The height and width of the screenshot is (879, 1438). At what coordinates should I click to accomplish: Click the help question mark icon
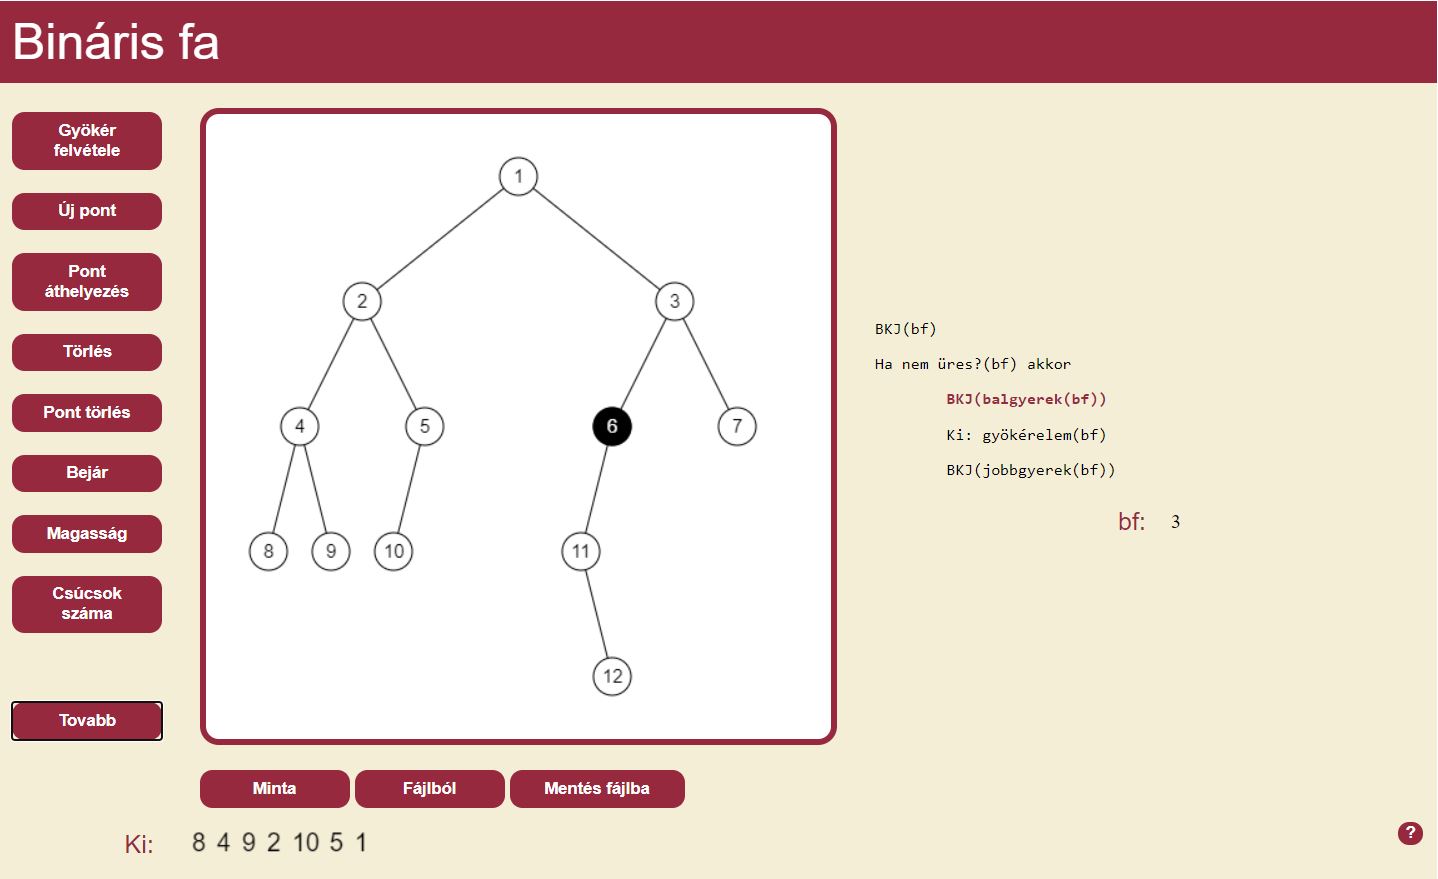click(x=1410, y=833)
